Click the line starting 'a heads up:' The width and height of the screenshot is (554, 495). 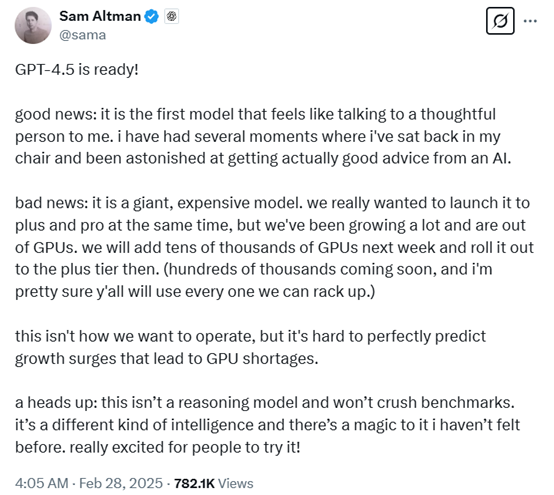(x=265, y=403)
